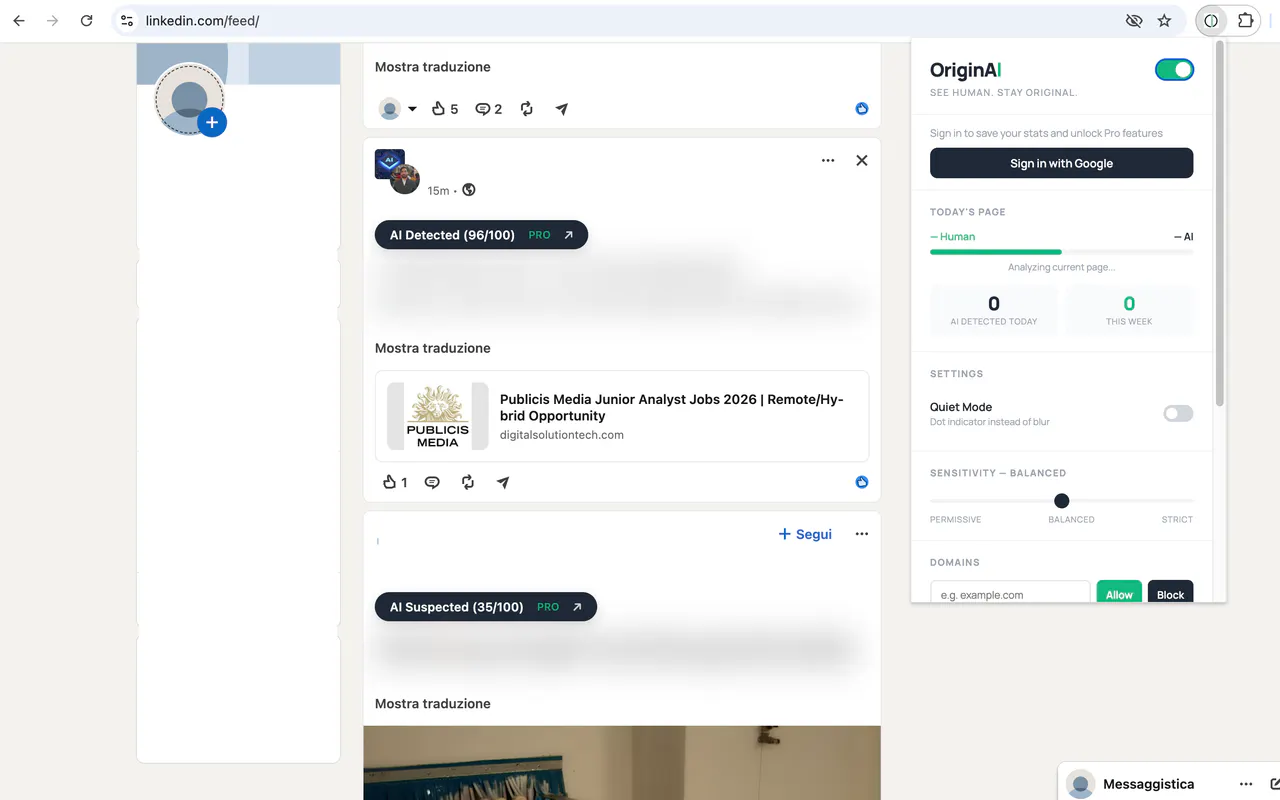Bookmark this page with the star icon
The width and height of the screenshot is (1280, 800).
(1164, 20)
